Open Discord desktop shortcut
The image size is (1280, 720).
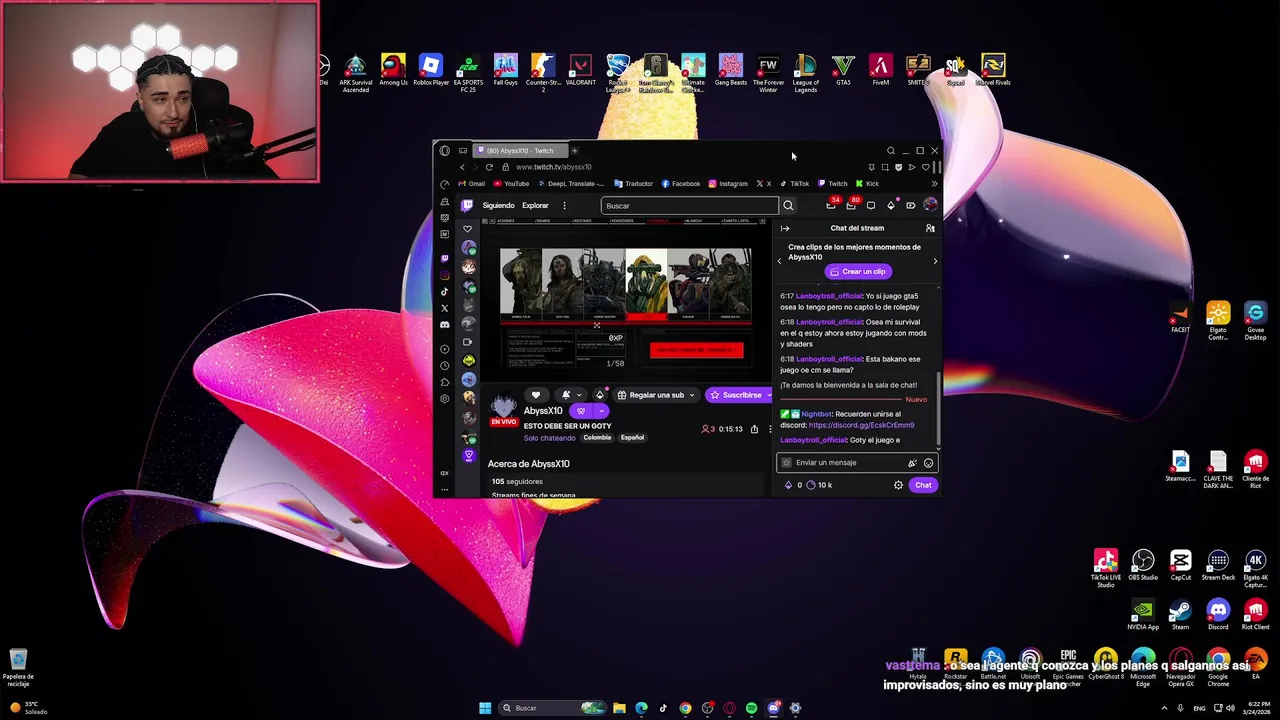[1218, 615]
